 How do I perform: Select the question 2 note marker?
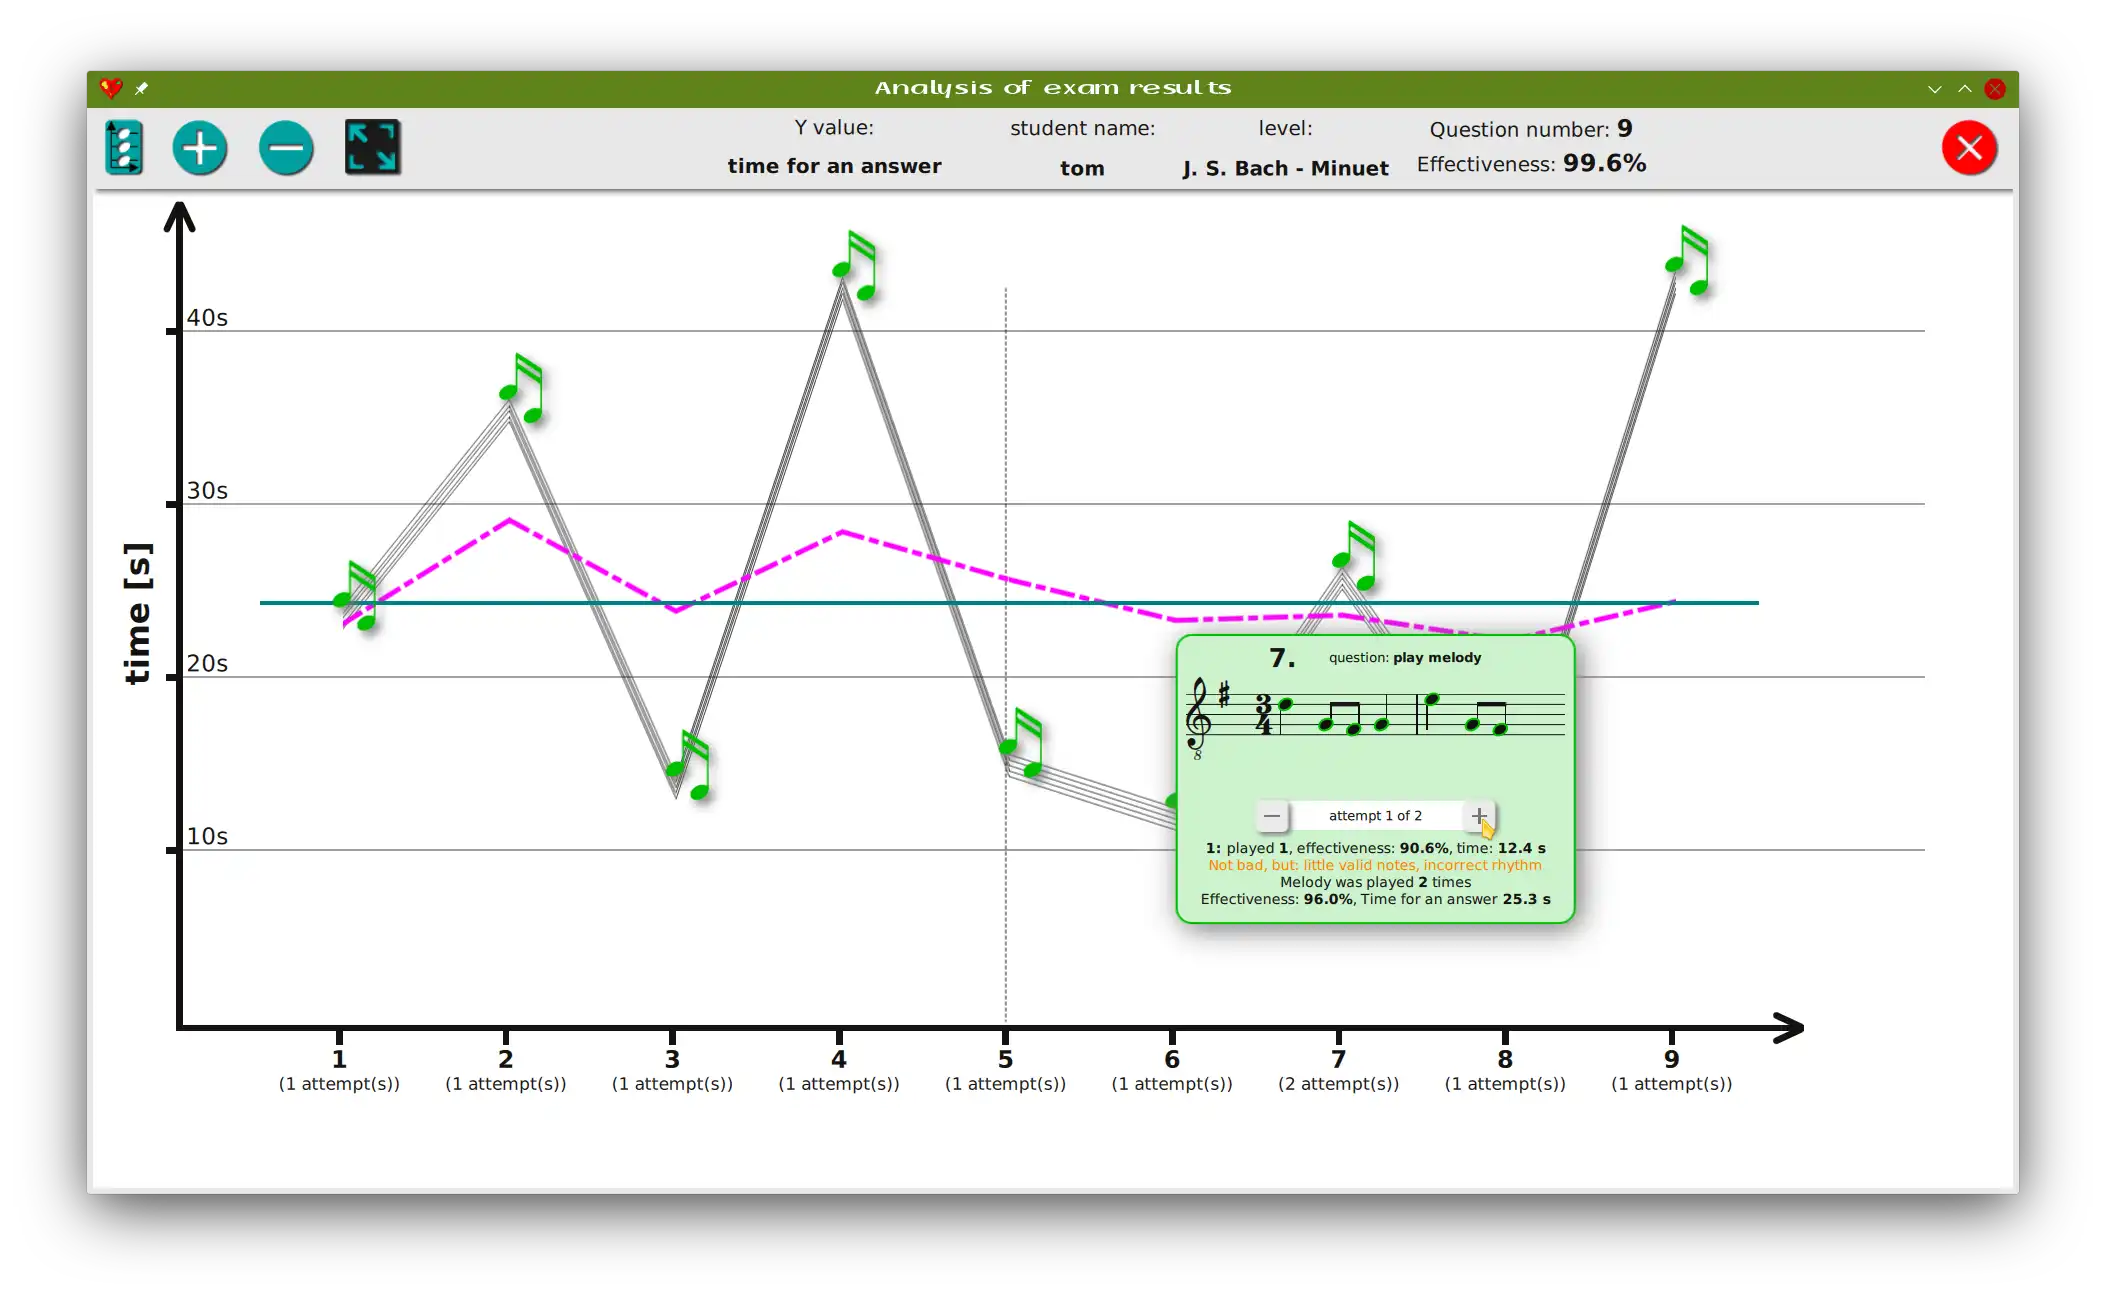pos(522,389)
